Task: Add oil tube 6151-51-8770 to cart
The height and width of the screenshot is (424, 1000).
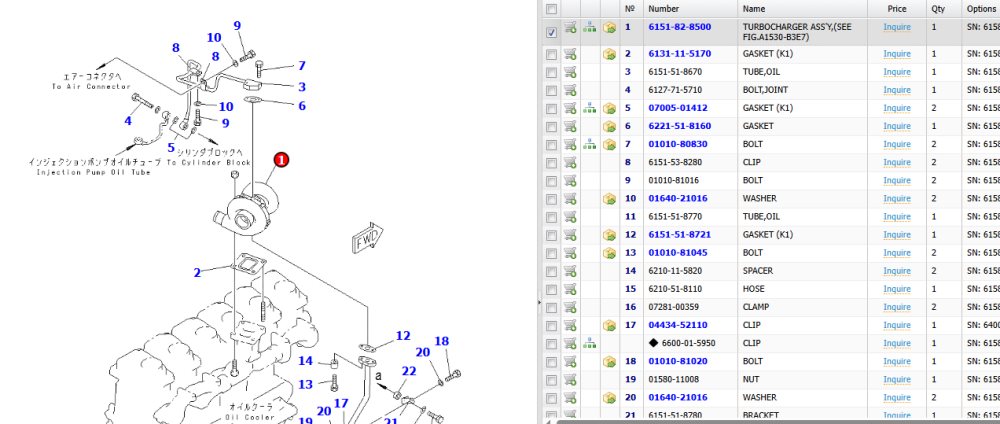Action: (570, 217)
